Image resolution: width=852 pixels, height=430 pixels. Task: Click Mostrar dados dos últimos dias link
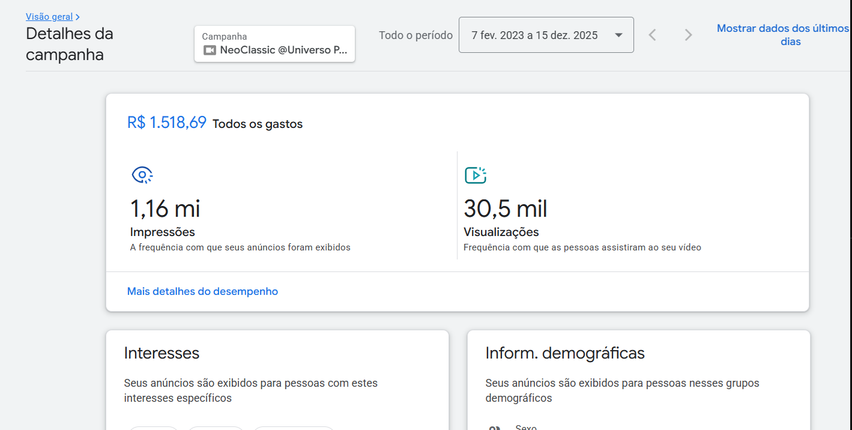783,35
